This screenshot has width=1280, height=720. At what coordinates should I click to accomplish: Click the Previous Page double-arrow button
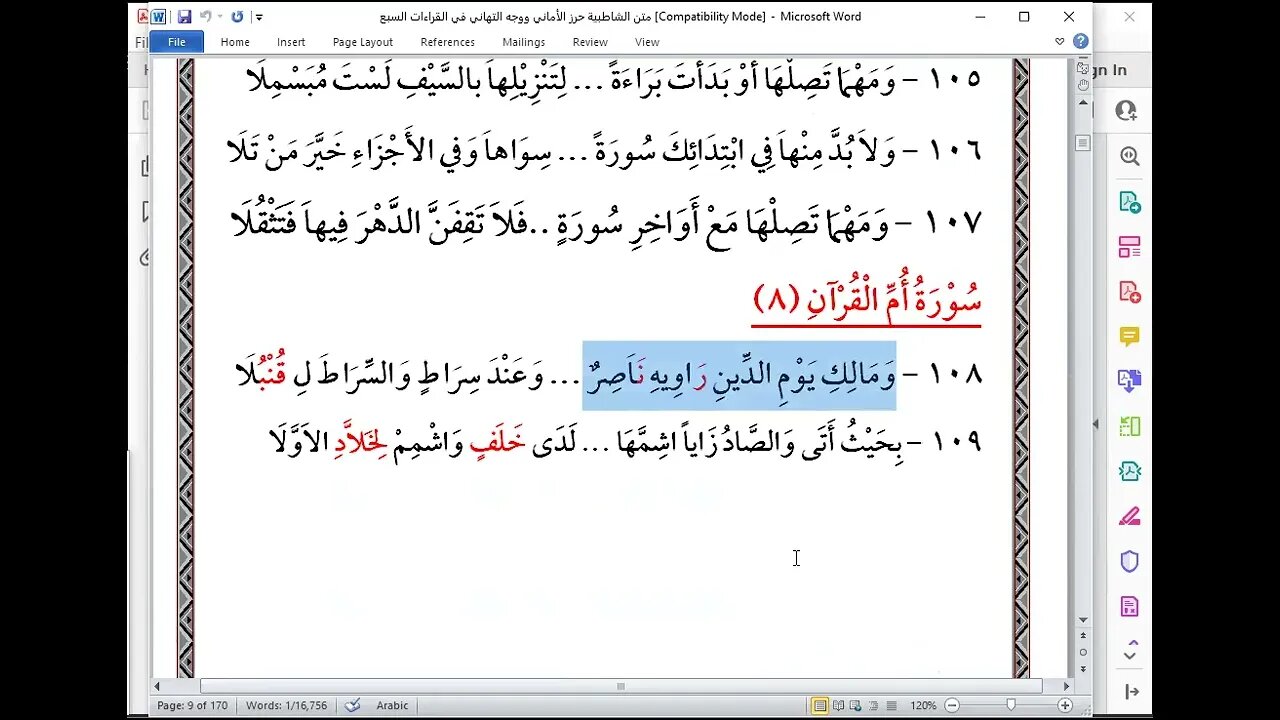1082,636
